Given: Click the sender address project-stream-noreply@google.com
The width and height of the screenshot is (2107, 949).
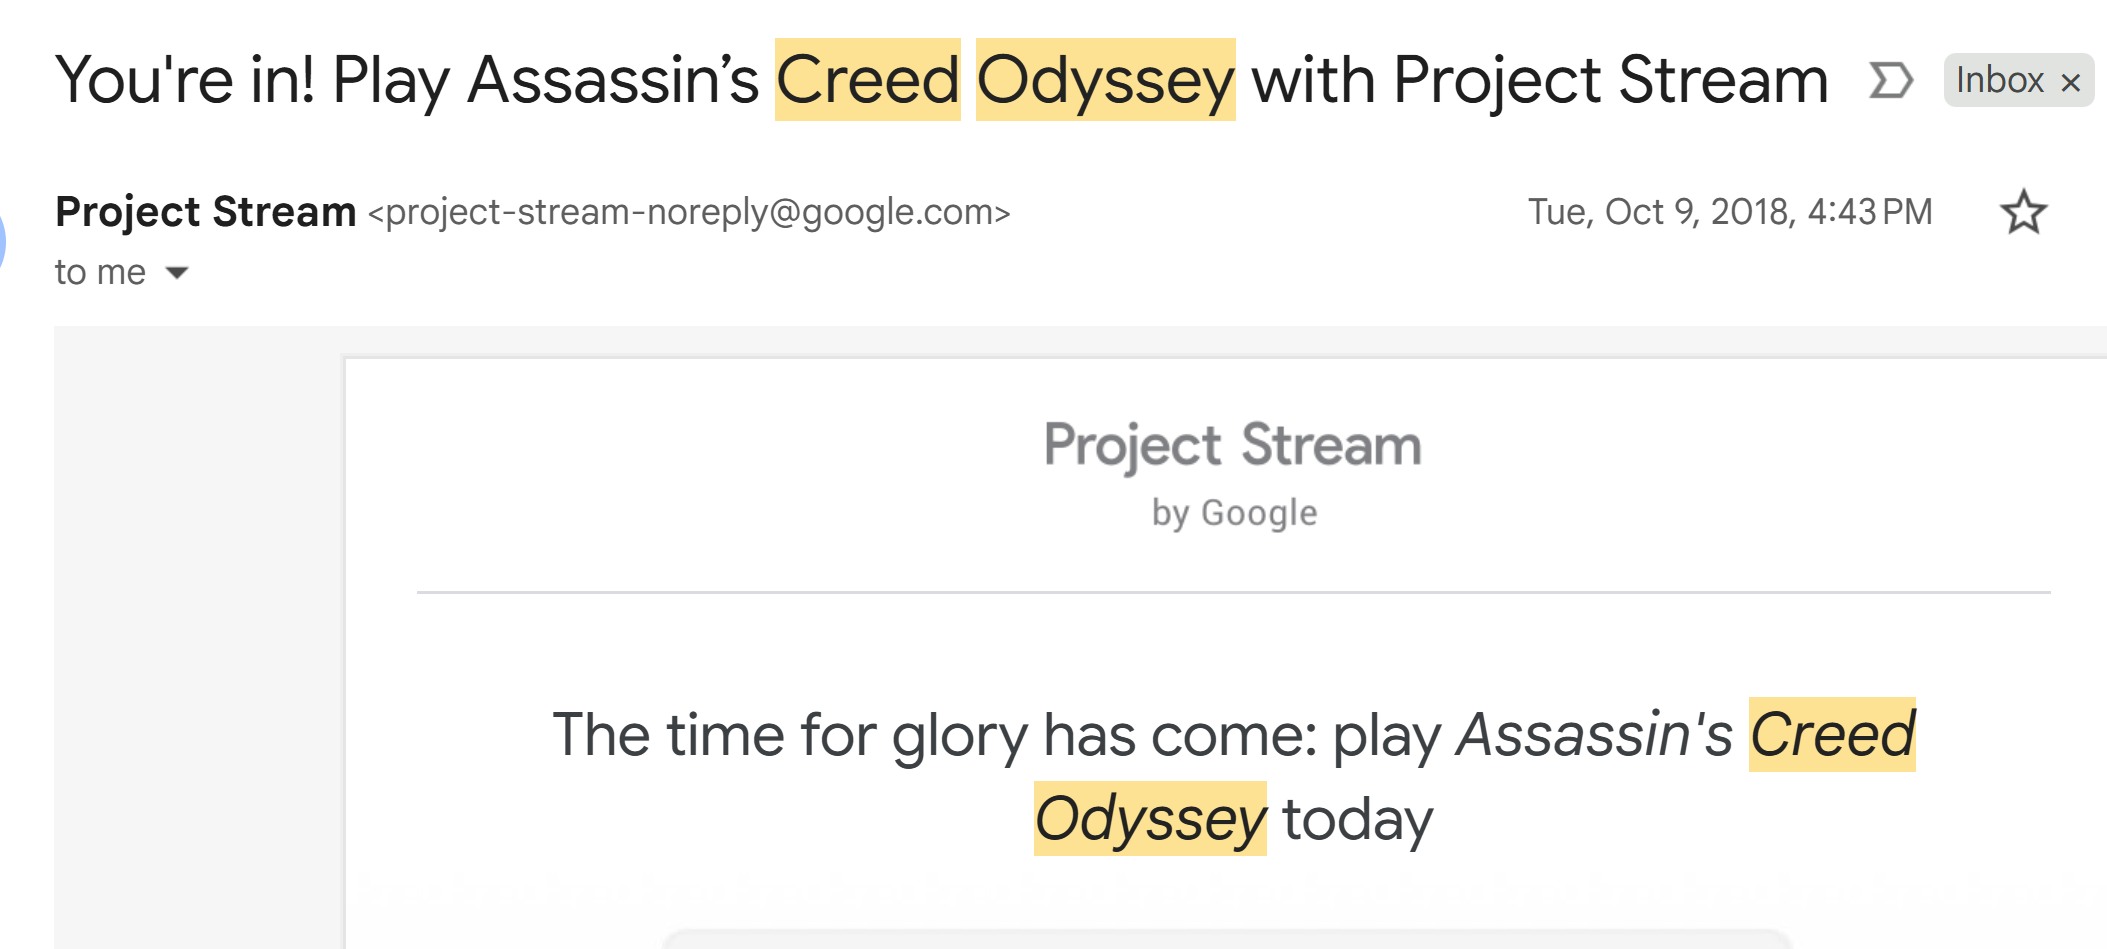Looking at the screenshot, I should click(x=689, y=212).
